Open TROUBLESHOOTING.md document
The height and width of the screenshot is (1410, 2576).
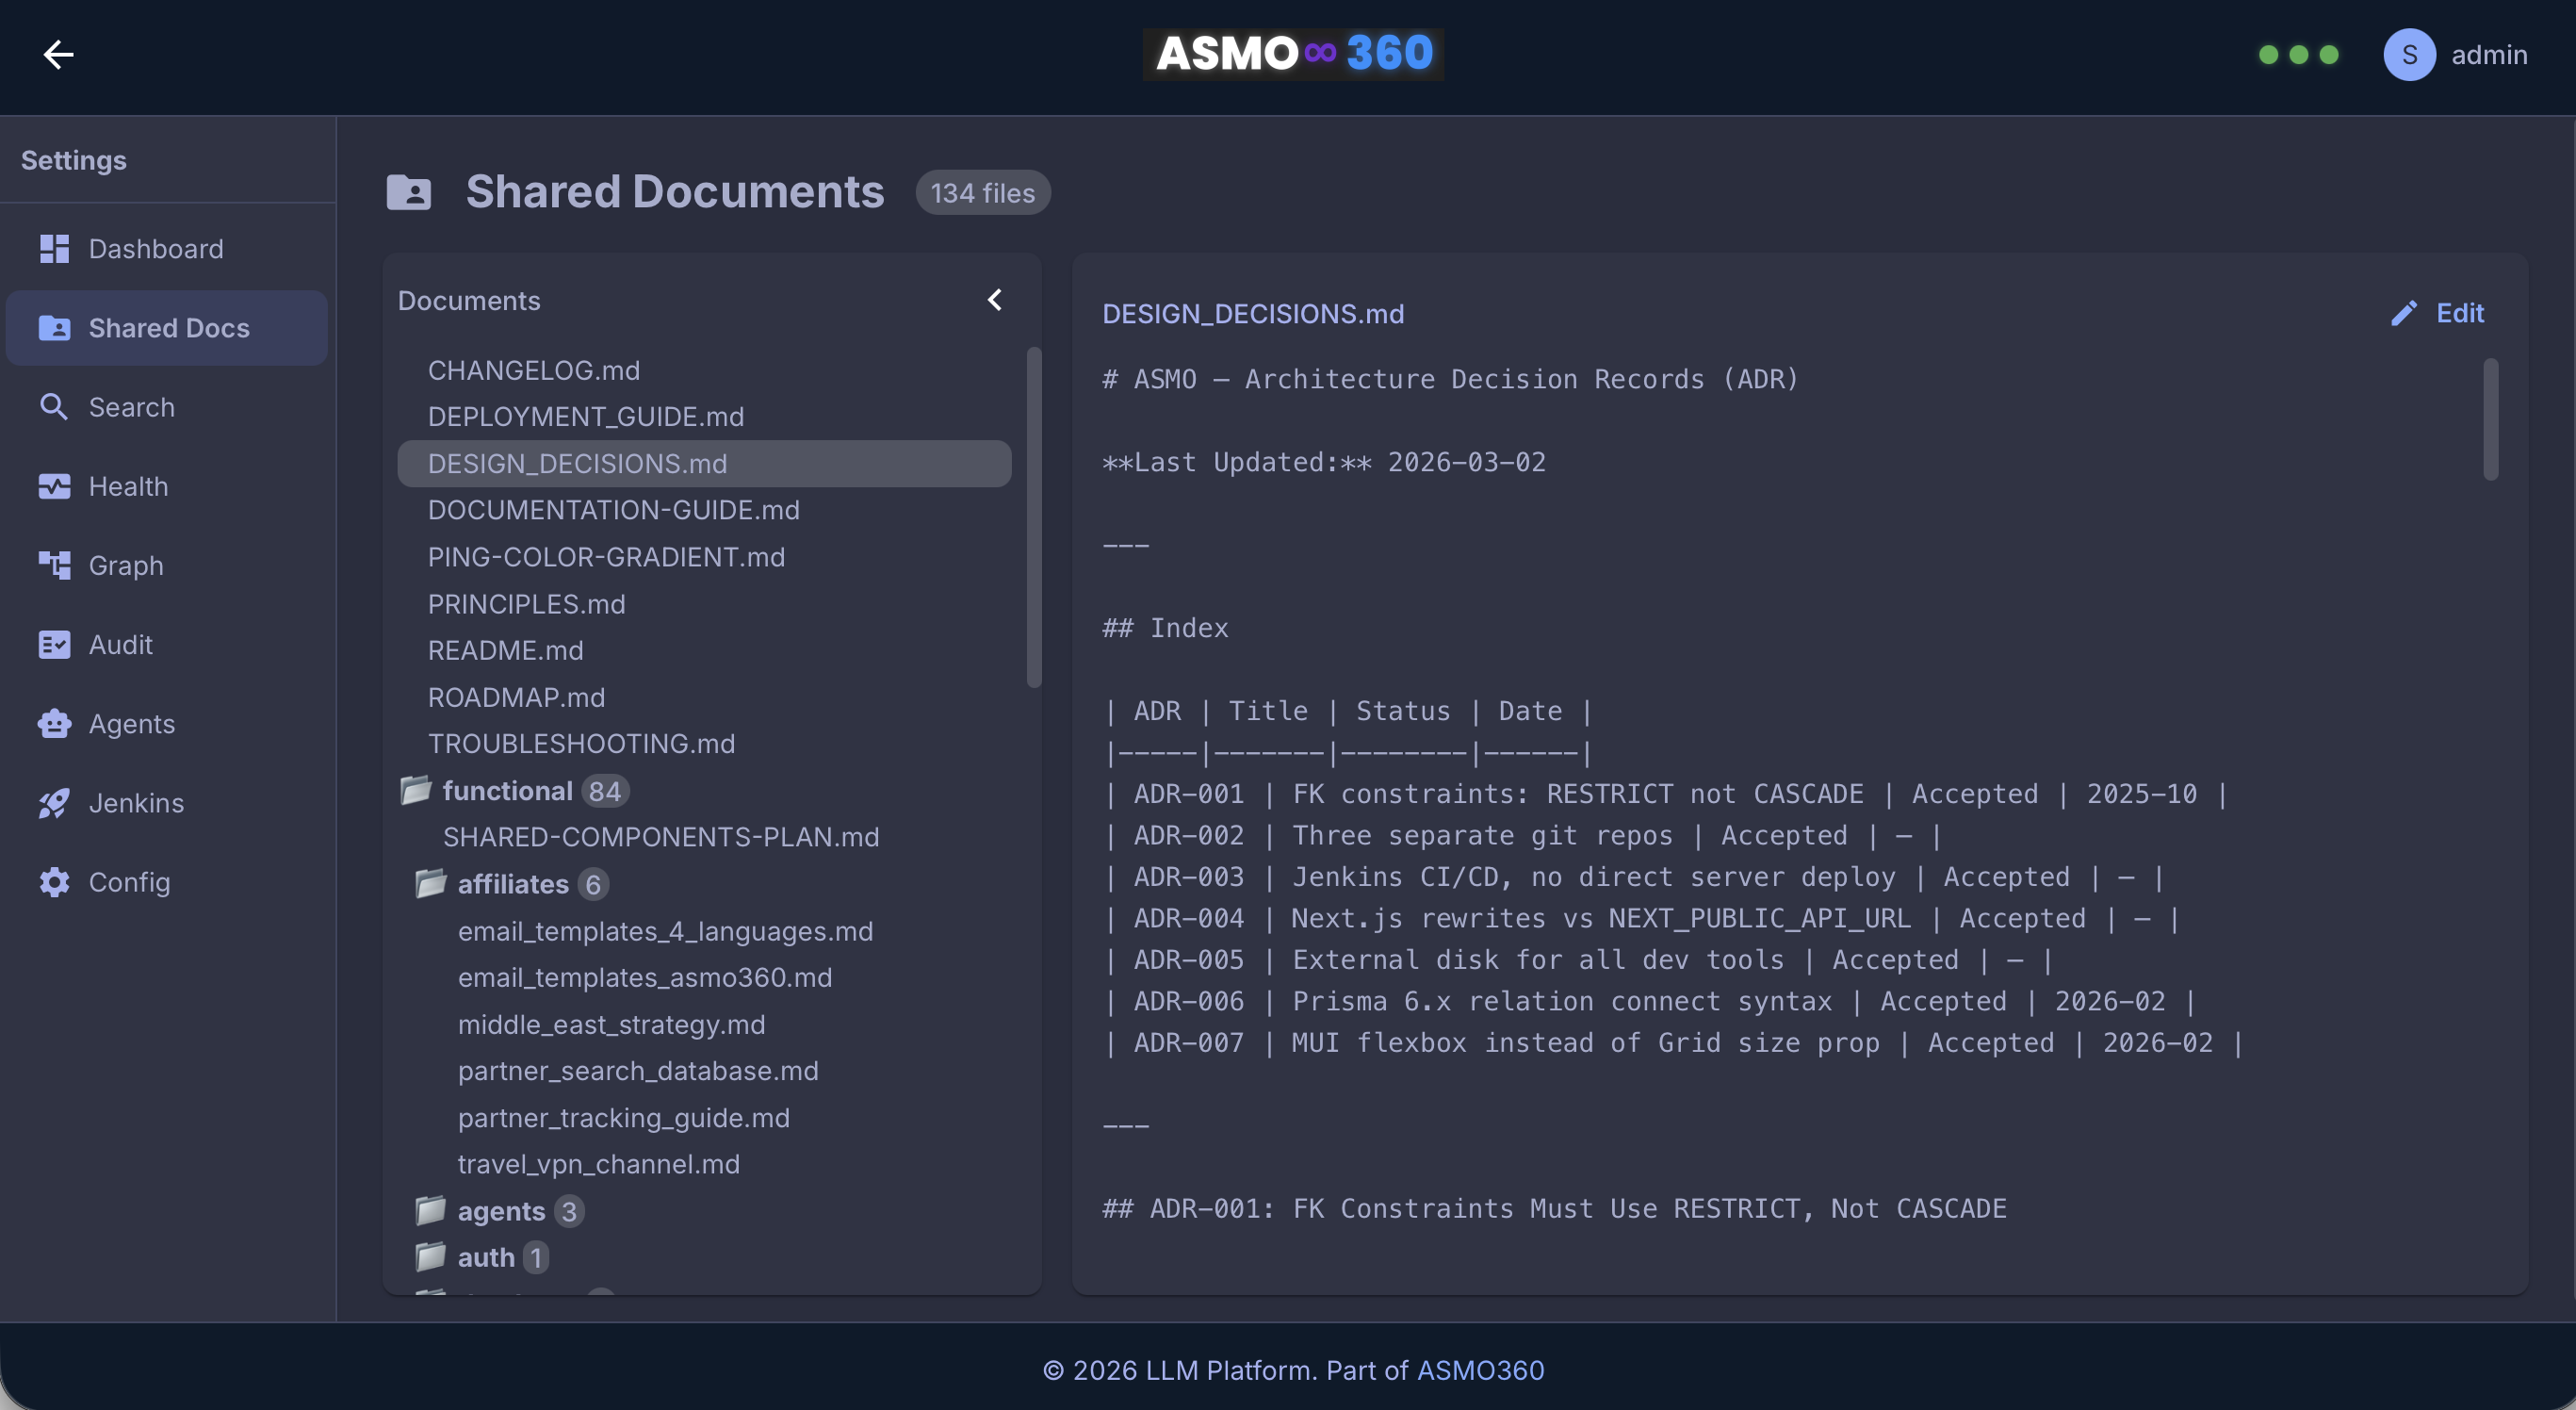pos(581,743)
